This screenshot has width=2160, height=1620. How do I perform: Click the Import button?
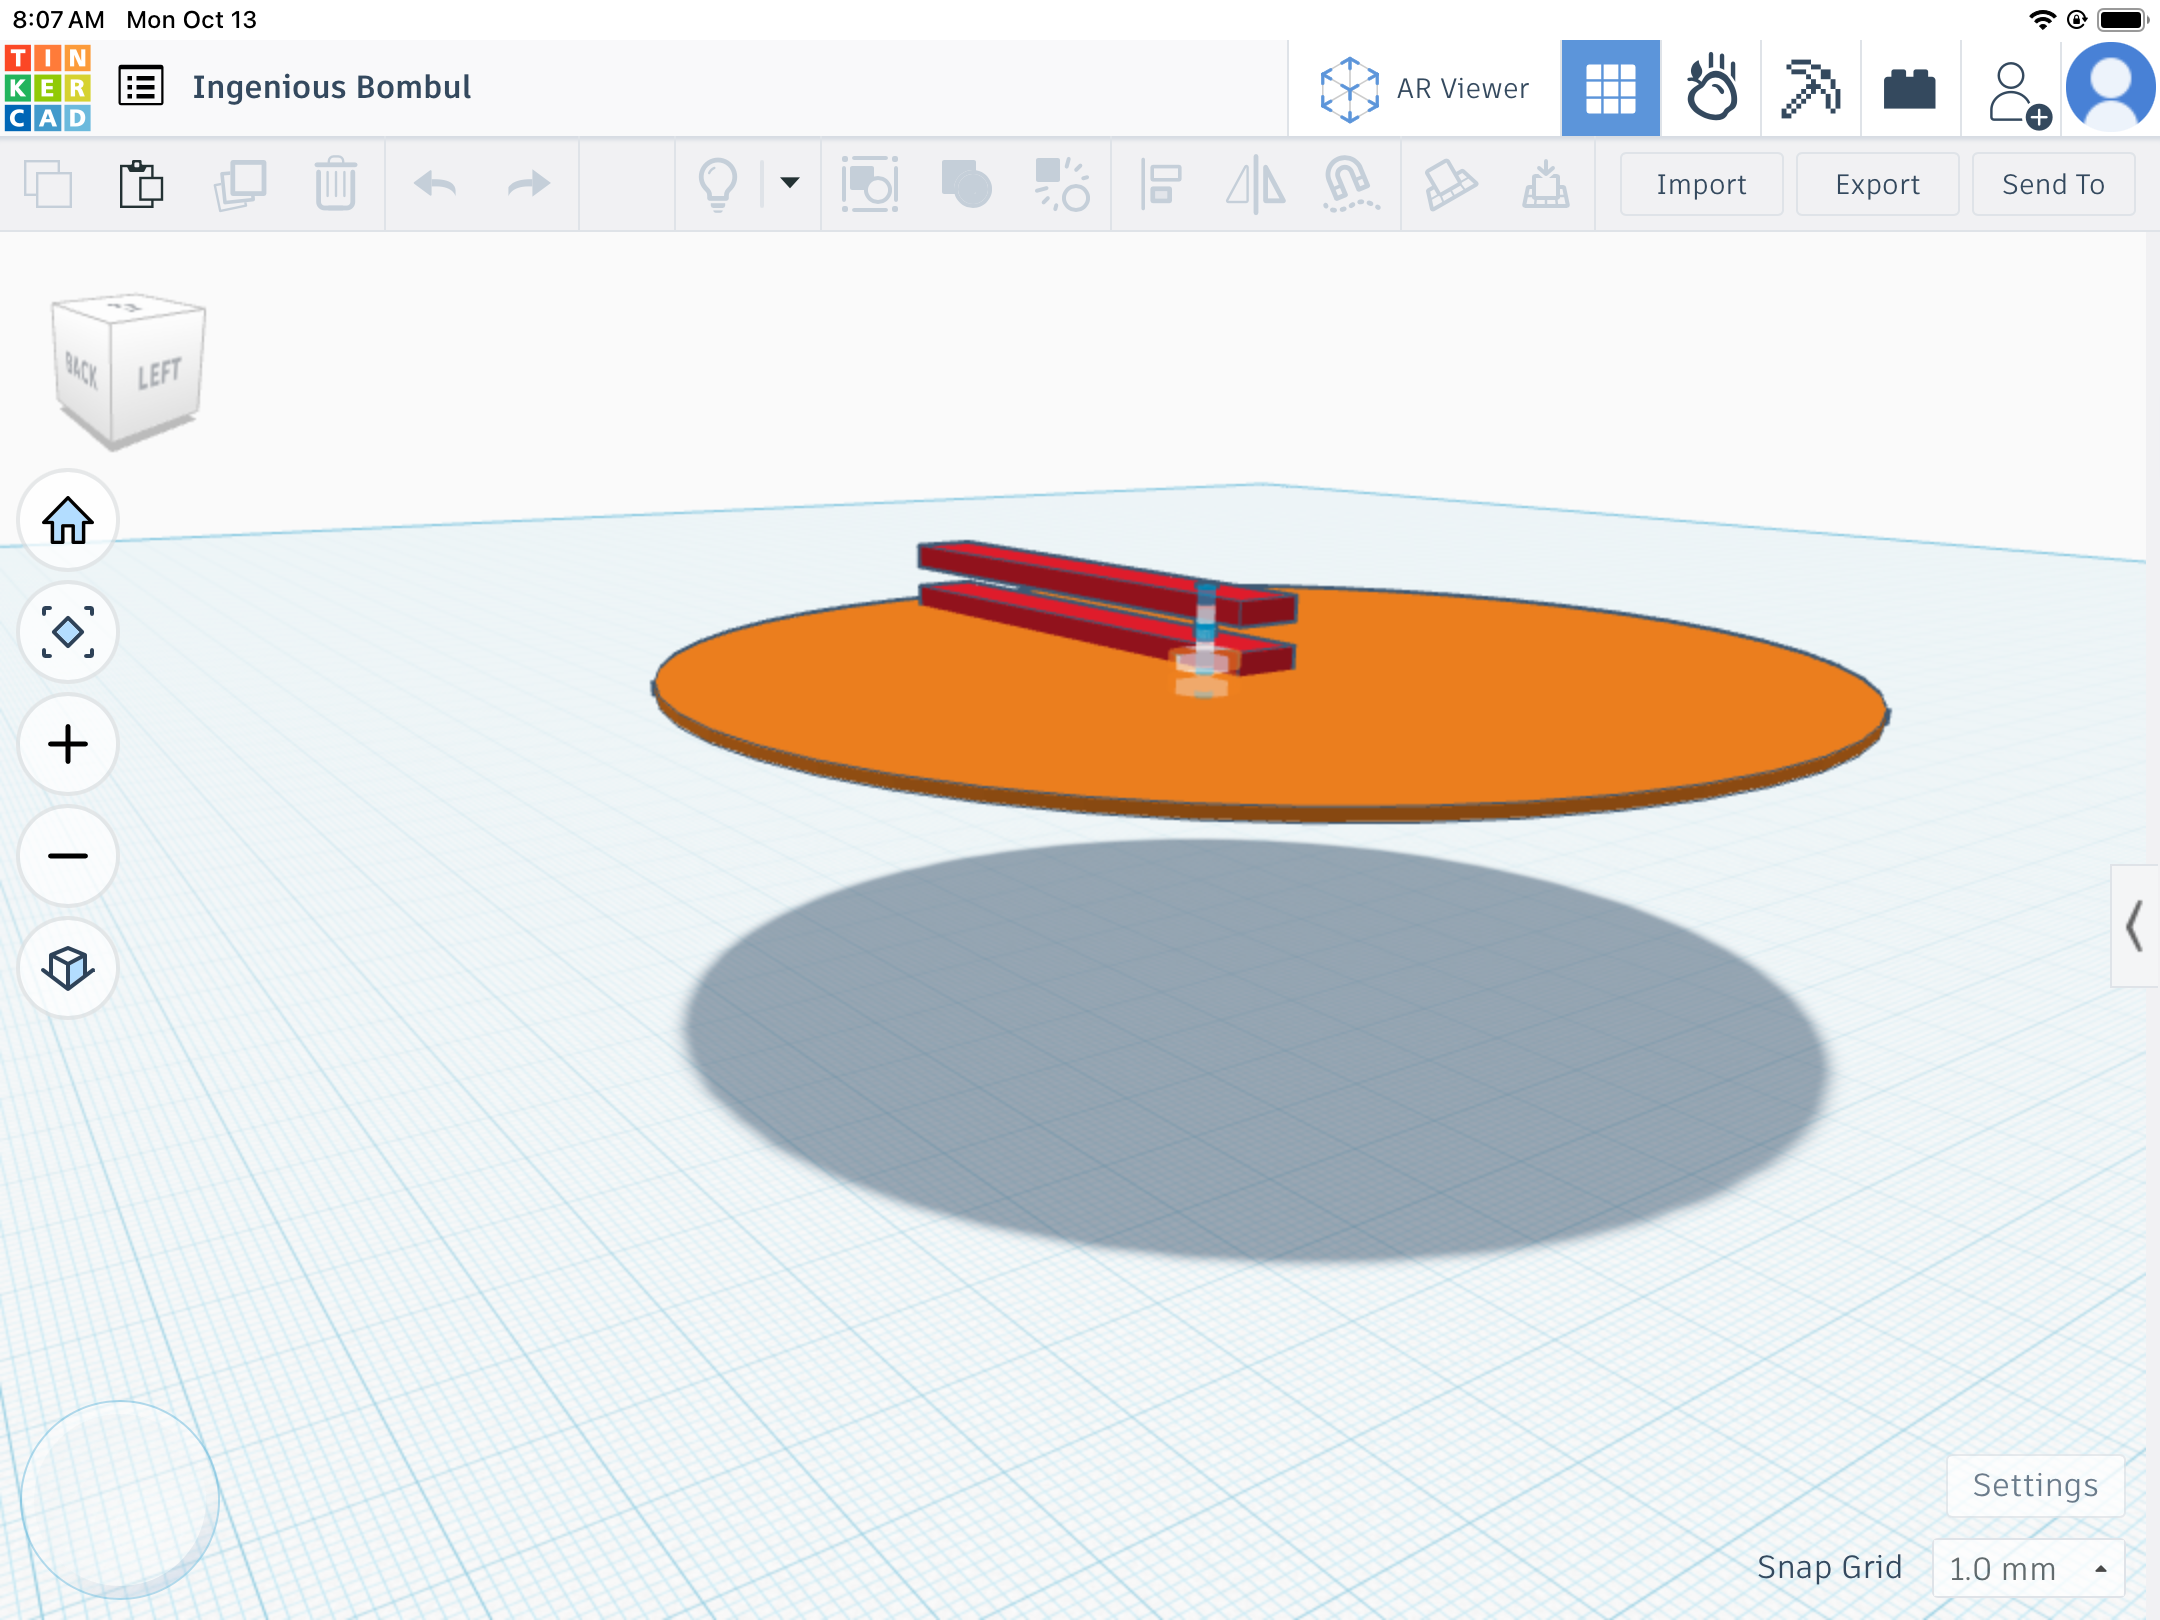[x=1700, y=185]
